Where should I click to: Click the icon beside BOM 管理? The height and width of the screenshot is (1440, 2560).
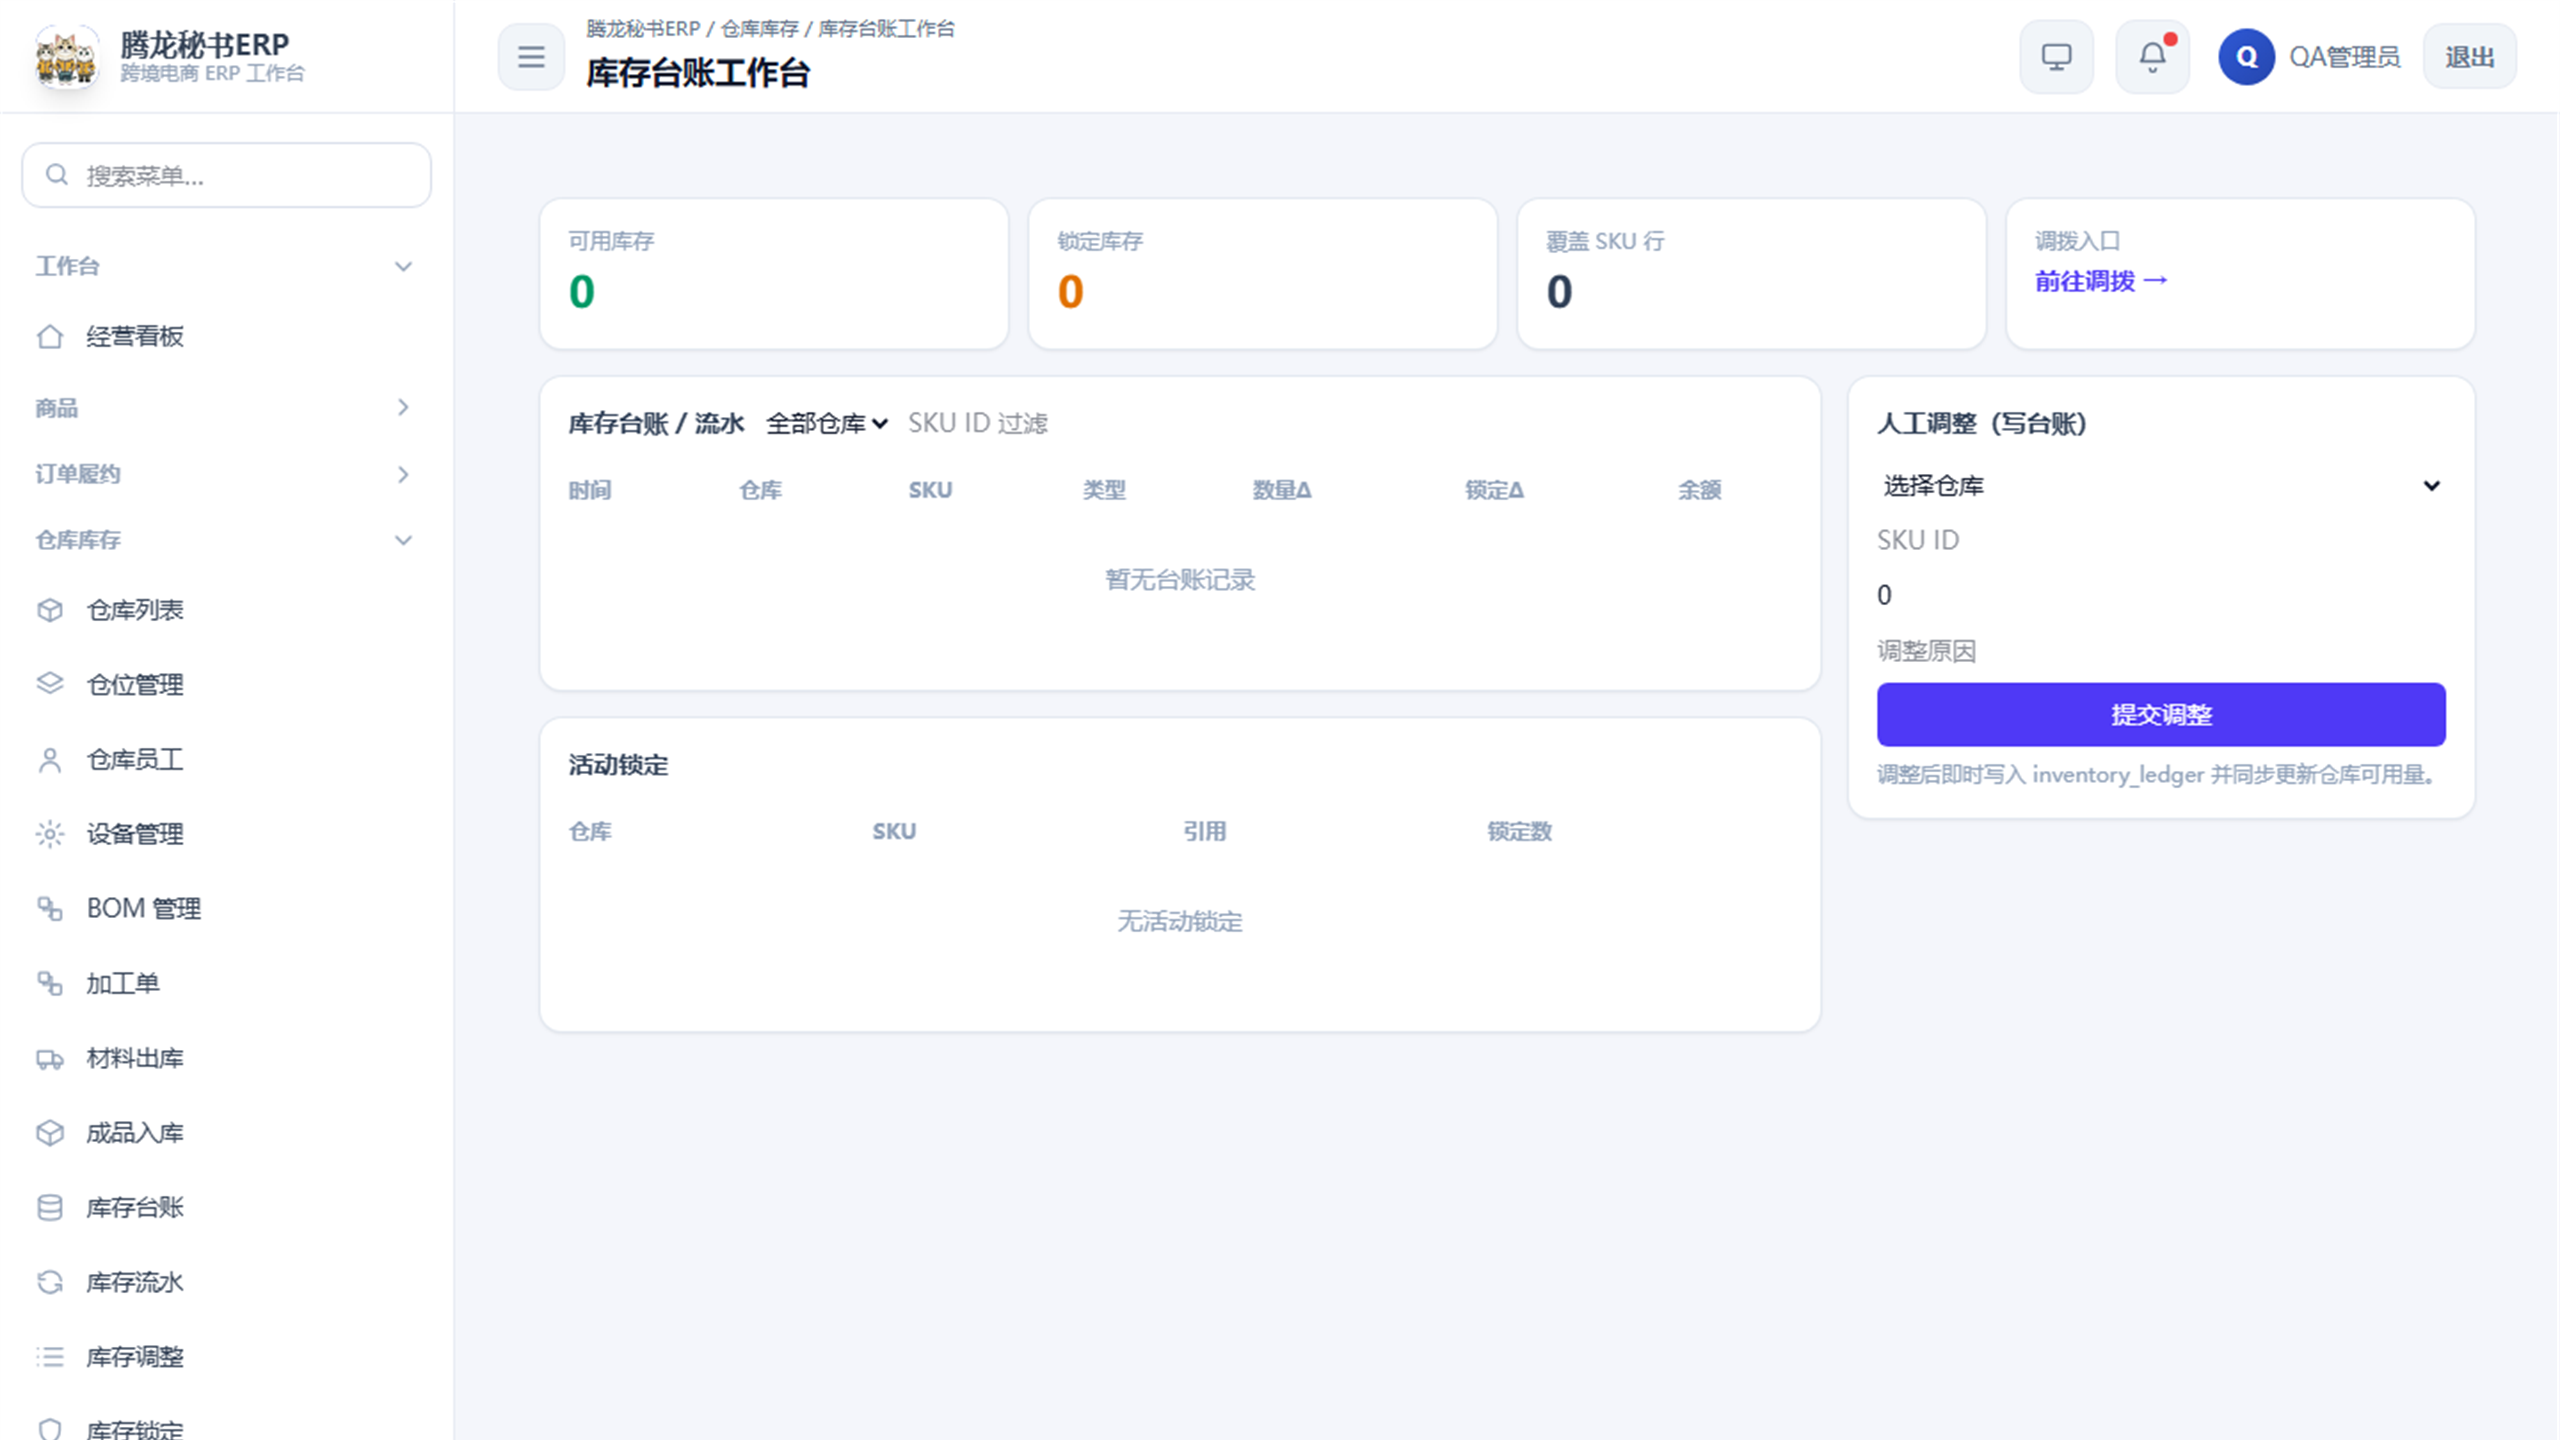tap(50, 908)
